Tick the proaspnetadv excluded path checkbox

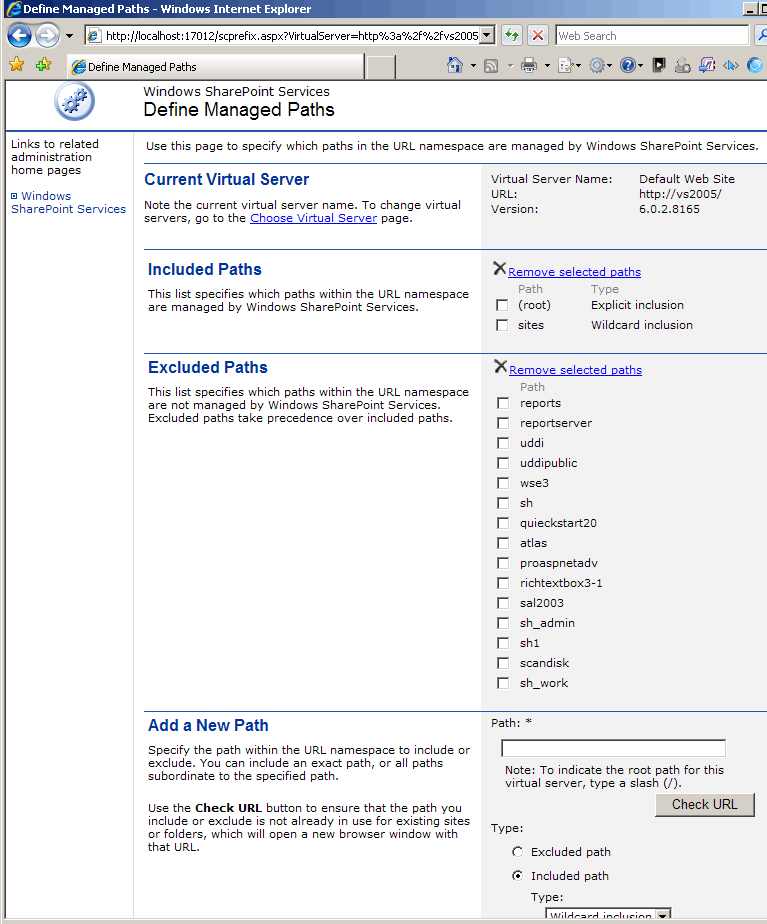click(503, 563)
